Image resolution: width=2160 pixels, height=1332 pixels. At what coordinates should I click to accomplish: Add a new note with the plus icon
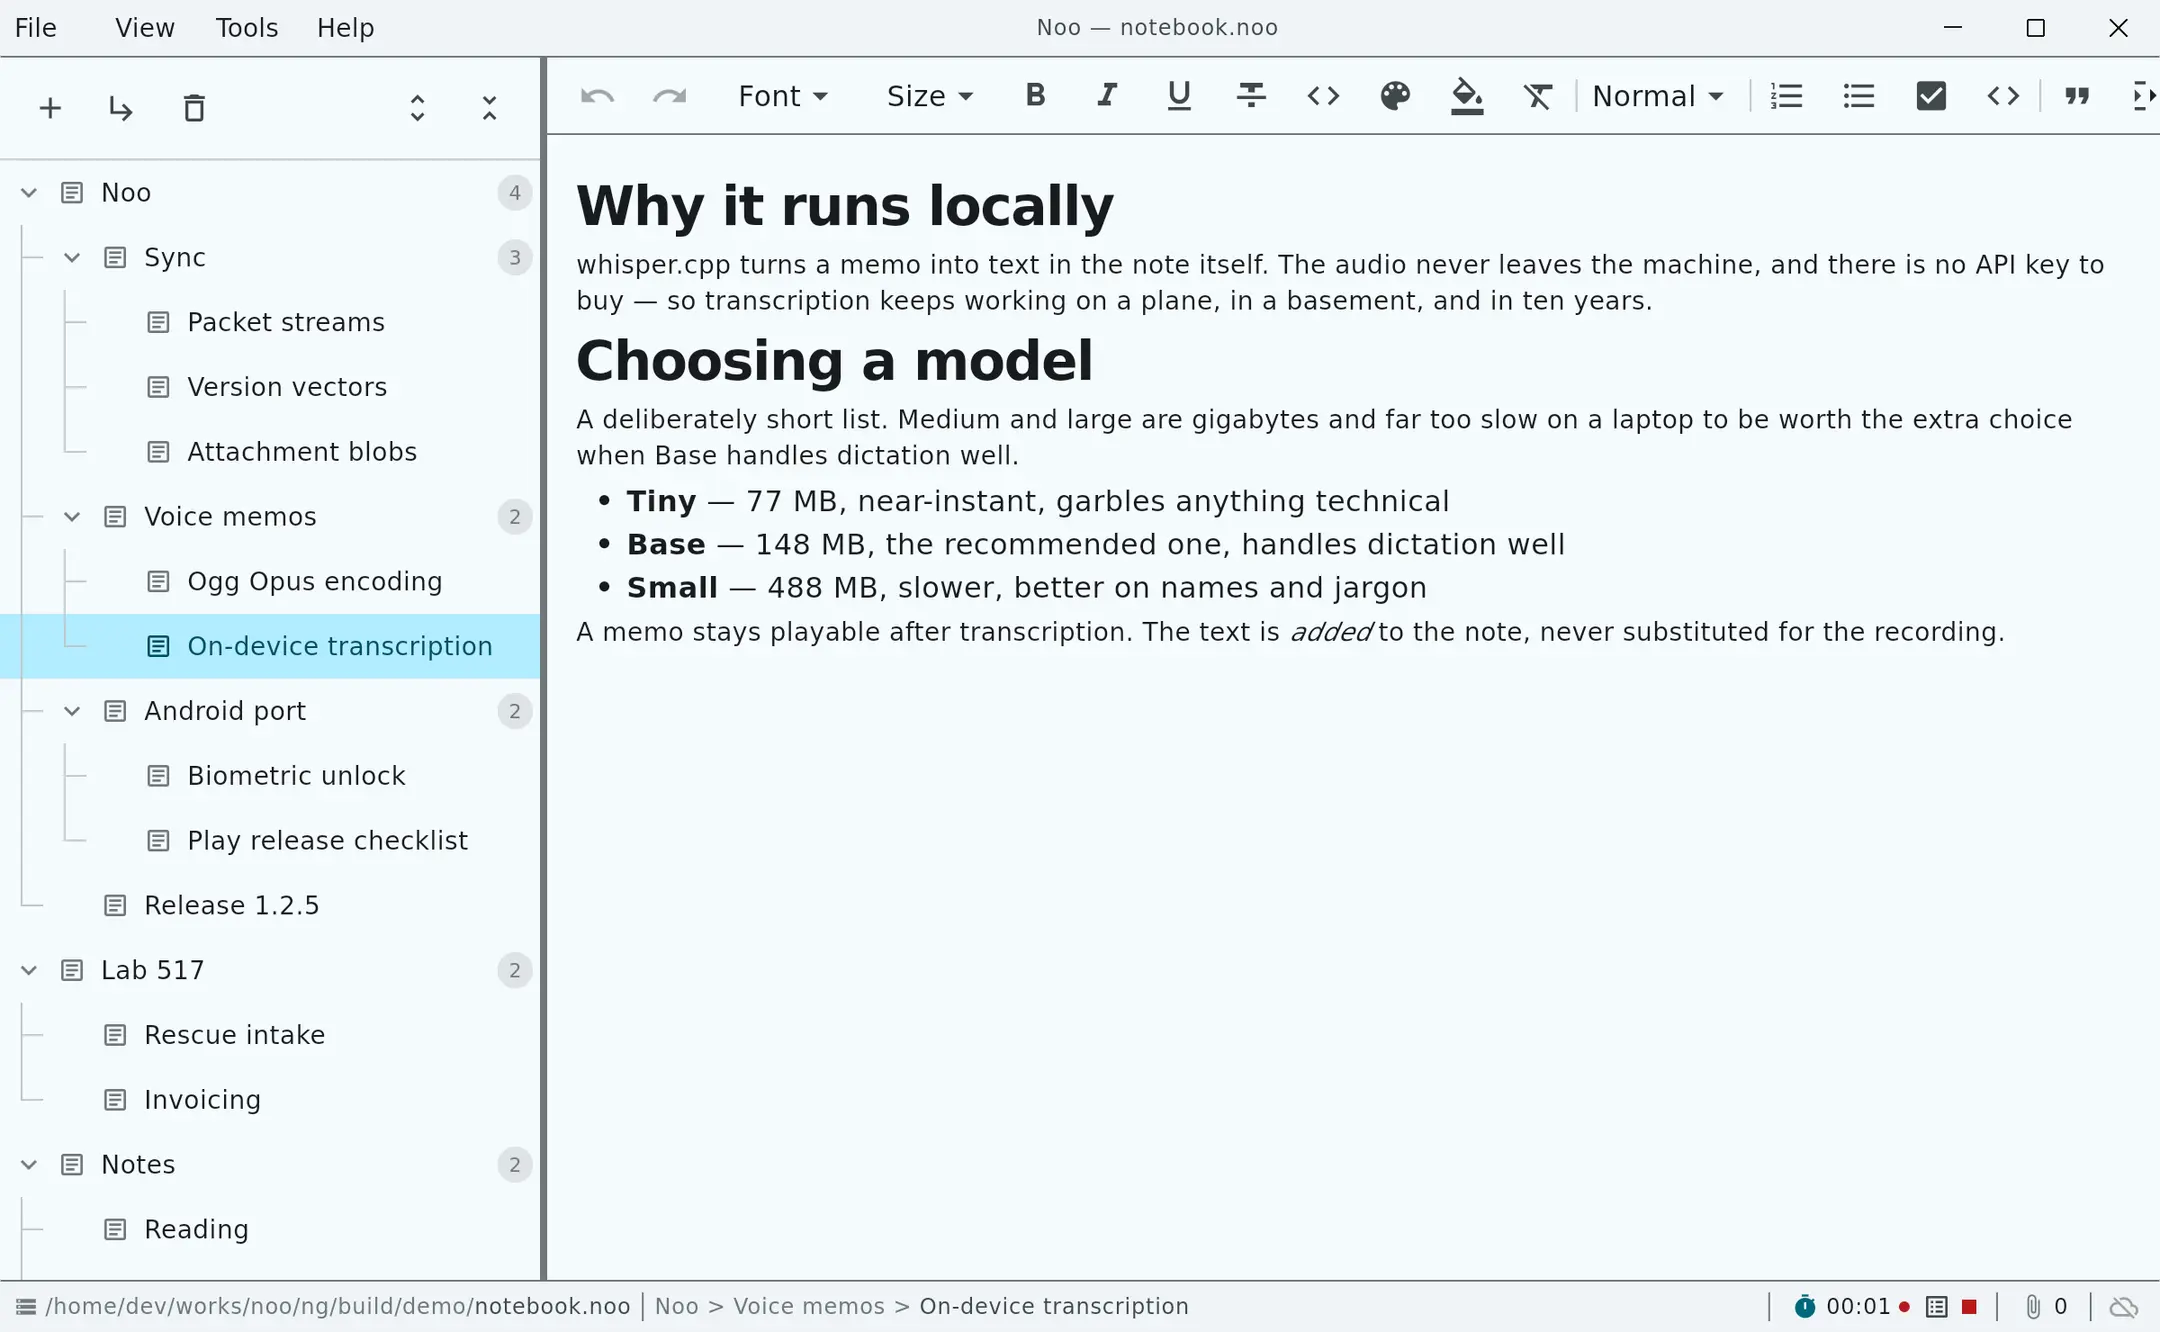50,108
